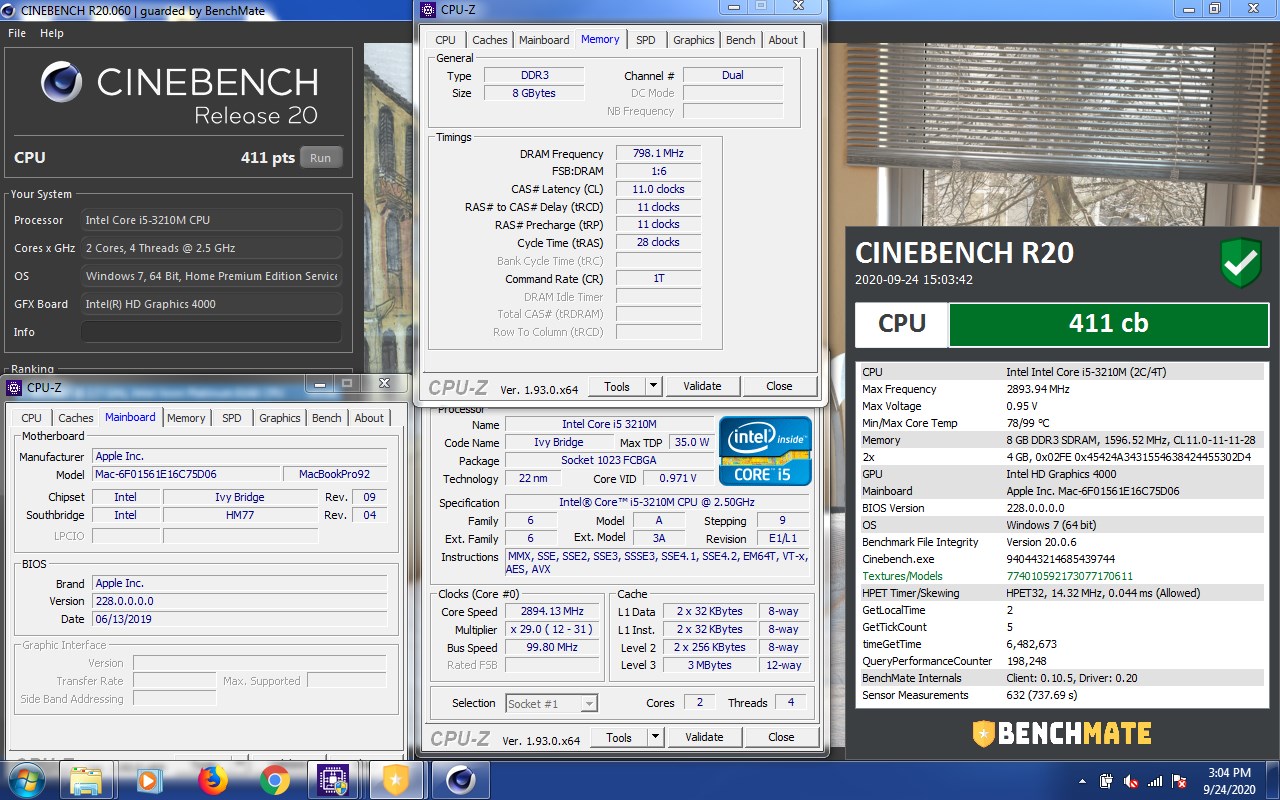1280x800 pixels.
Task: Open Google Chrome from the taskbar
Action: click(x=275, y=780)
